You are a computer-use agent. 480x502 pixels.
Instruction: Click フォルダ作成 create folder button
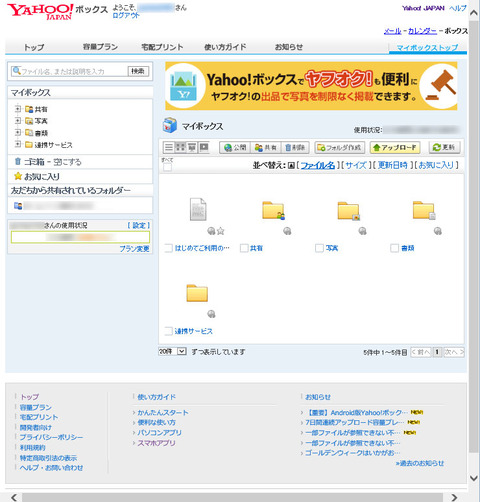(339, 147)
